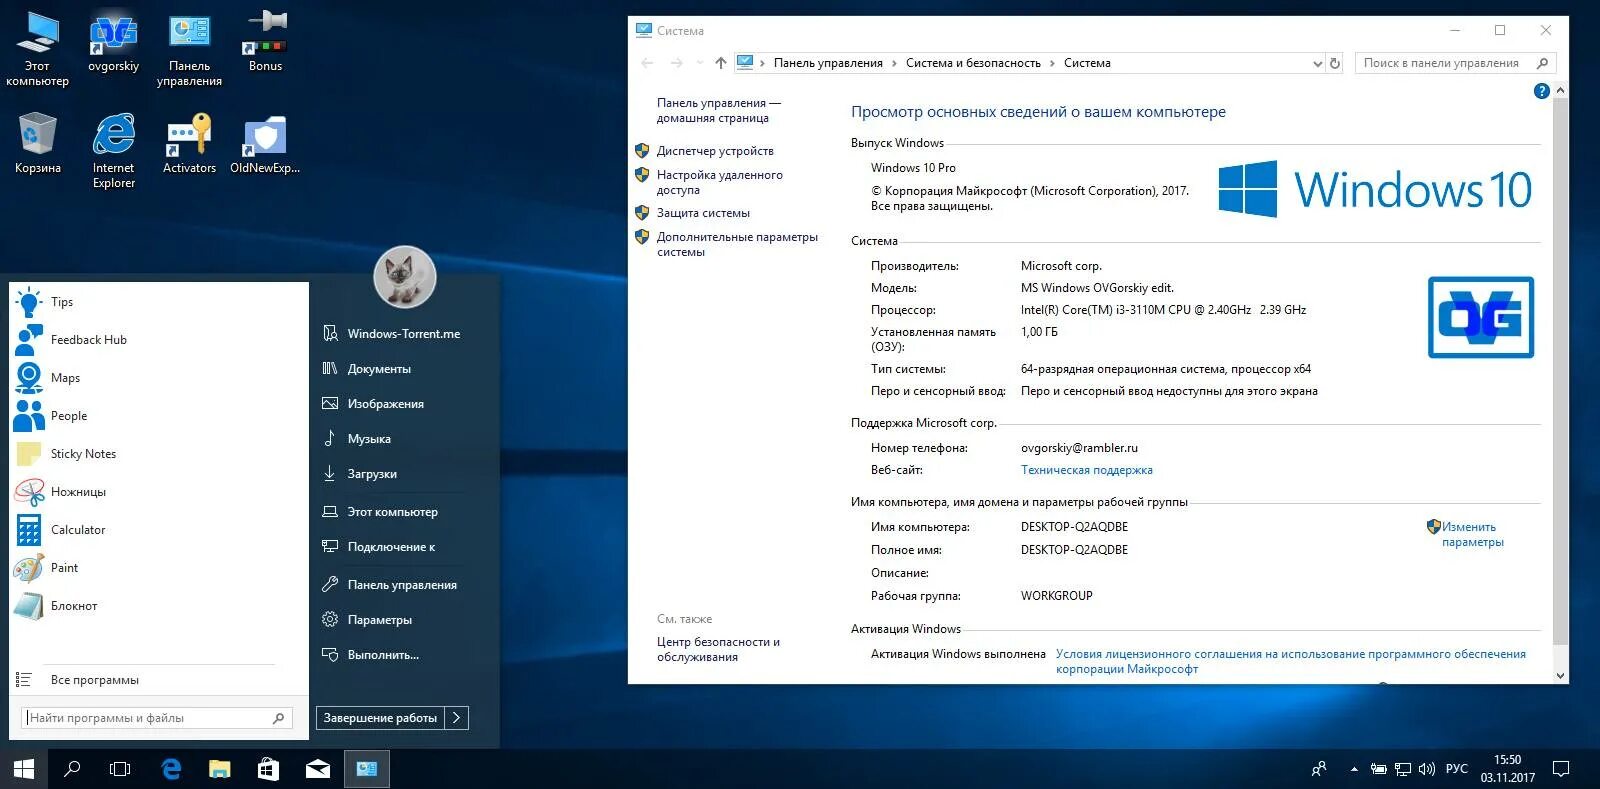
Task: Open Ножницы snipping tool in Start menu
Action: (x=159, y=492)
